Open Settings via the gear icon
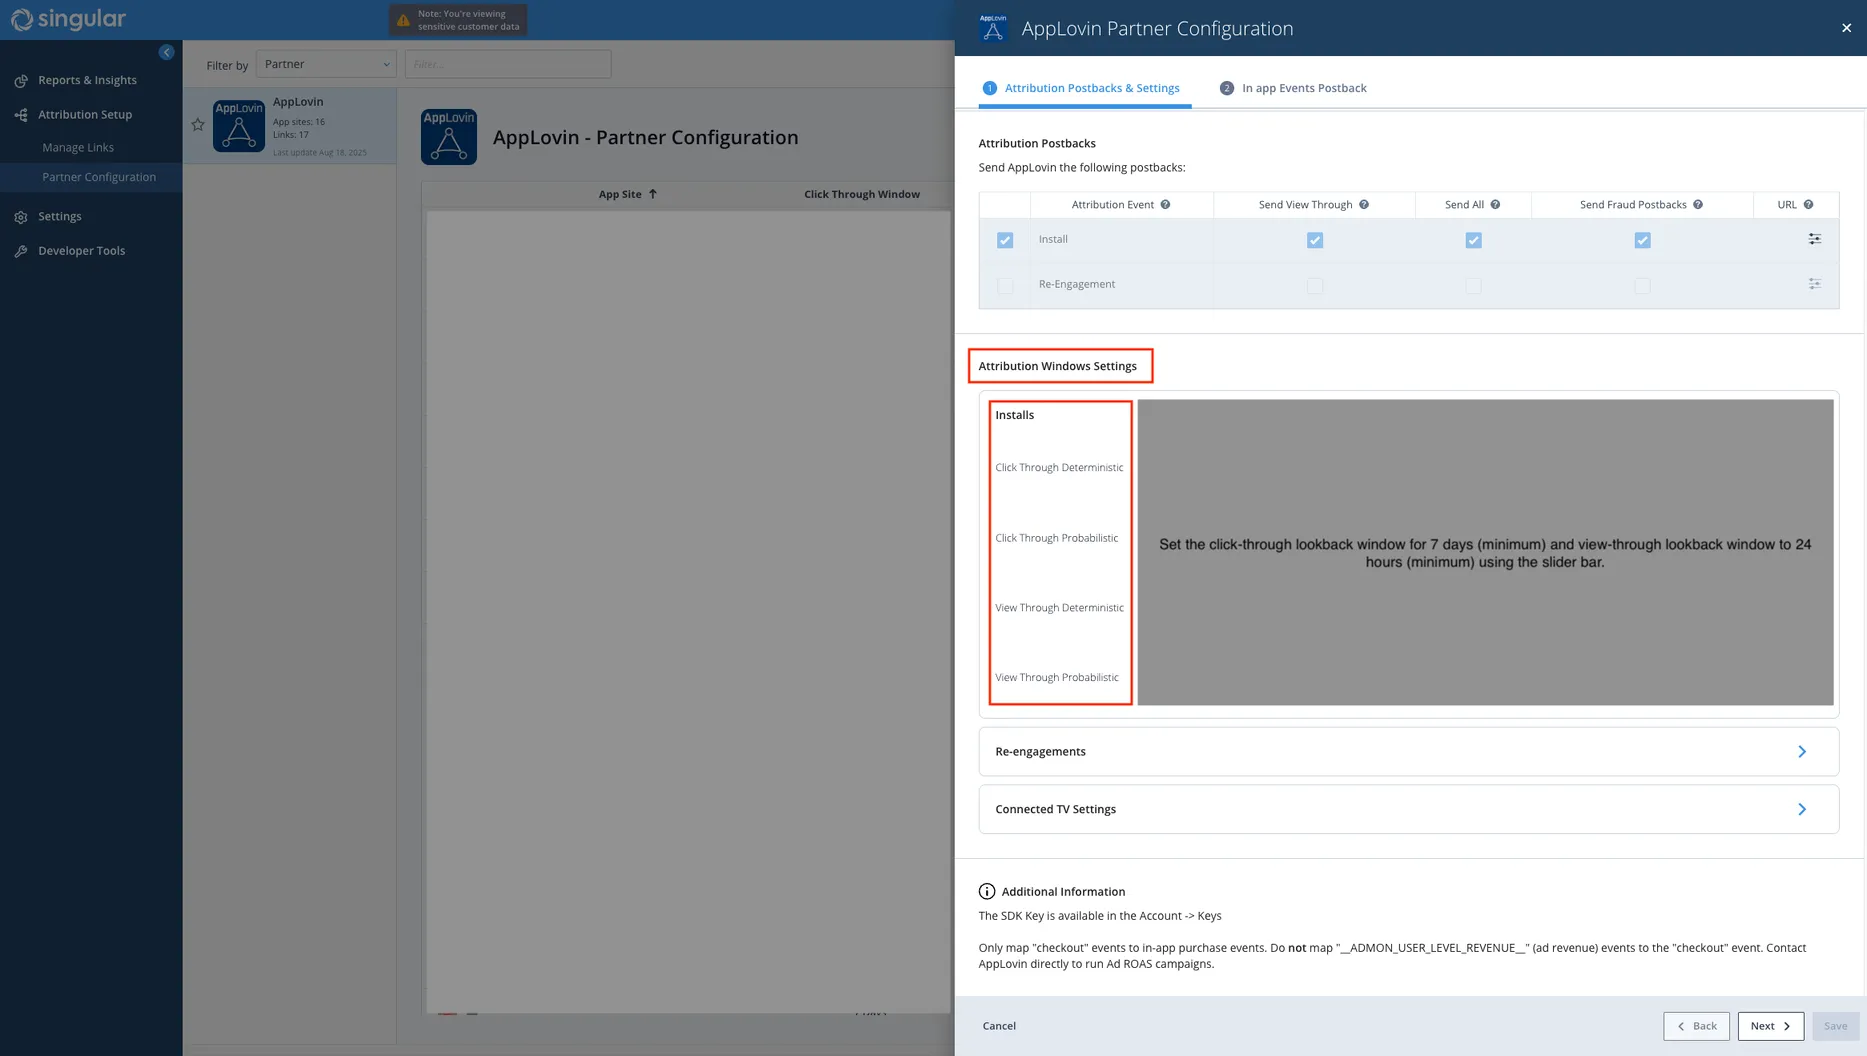 pos(20,216)
